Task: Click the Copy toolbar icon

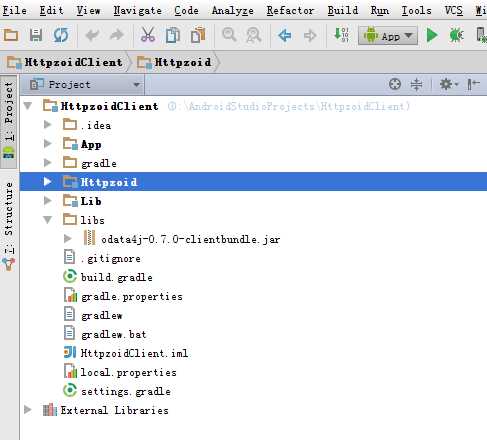Action: point(173,35)
